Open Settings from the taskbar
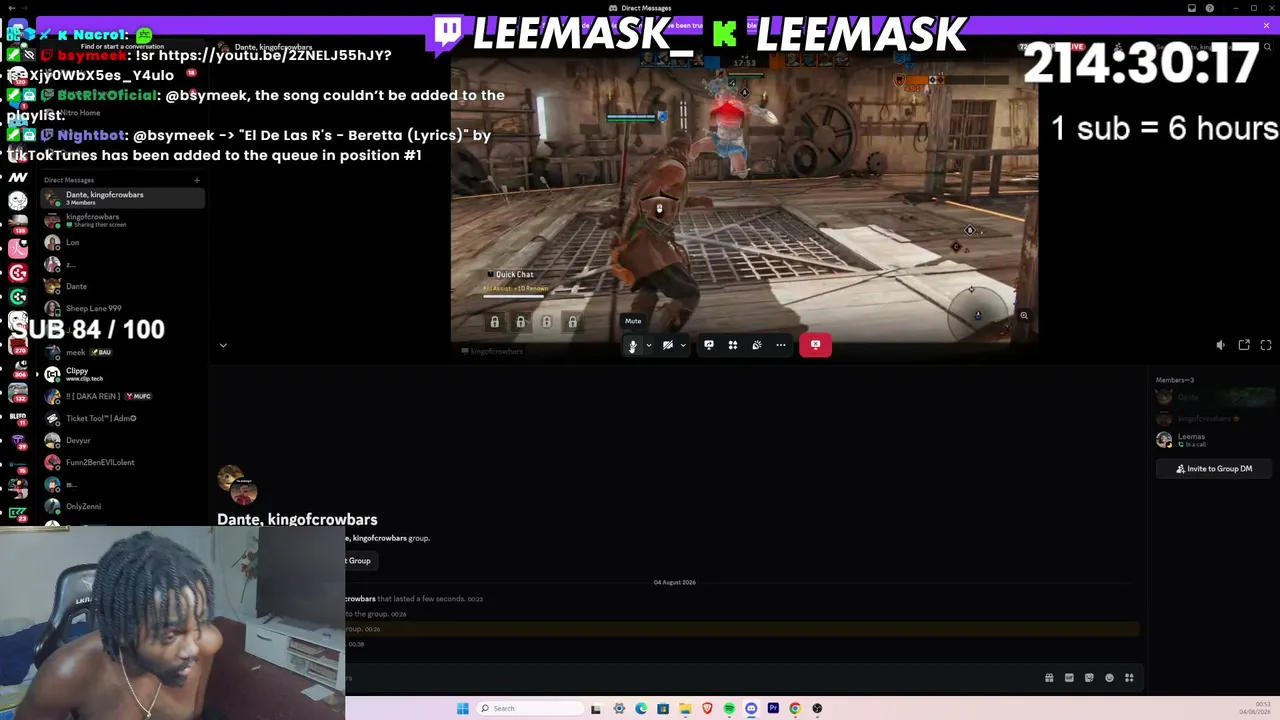The width and height of the screenshot is (1280, 720). (619, 709)
